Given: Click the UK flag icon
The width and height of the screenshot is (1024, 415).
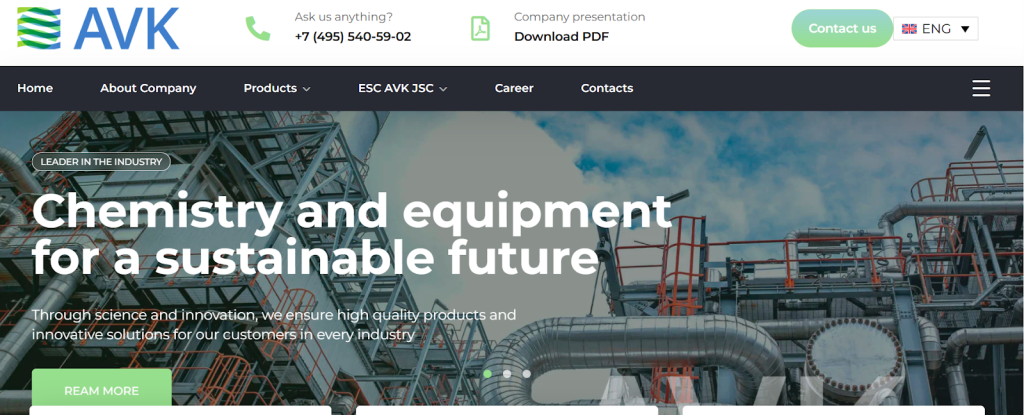Looking at the screenshot, I should click(909, 29).
